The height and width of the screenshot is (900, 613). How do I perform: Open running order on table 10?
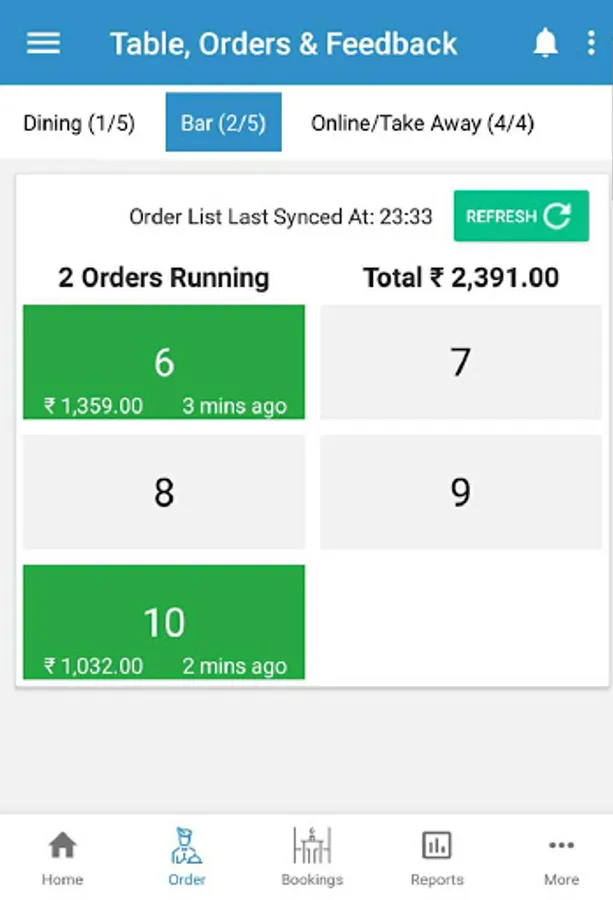coord(164,622)
